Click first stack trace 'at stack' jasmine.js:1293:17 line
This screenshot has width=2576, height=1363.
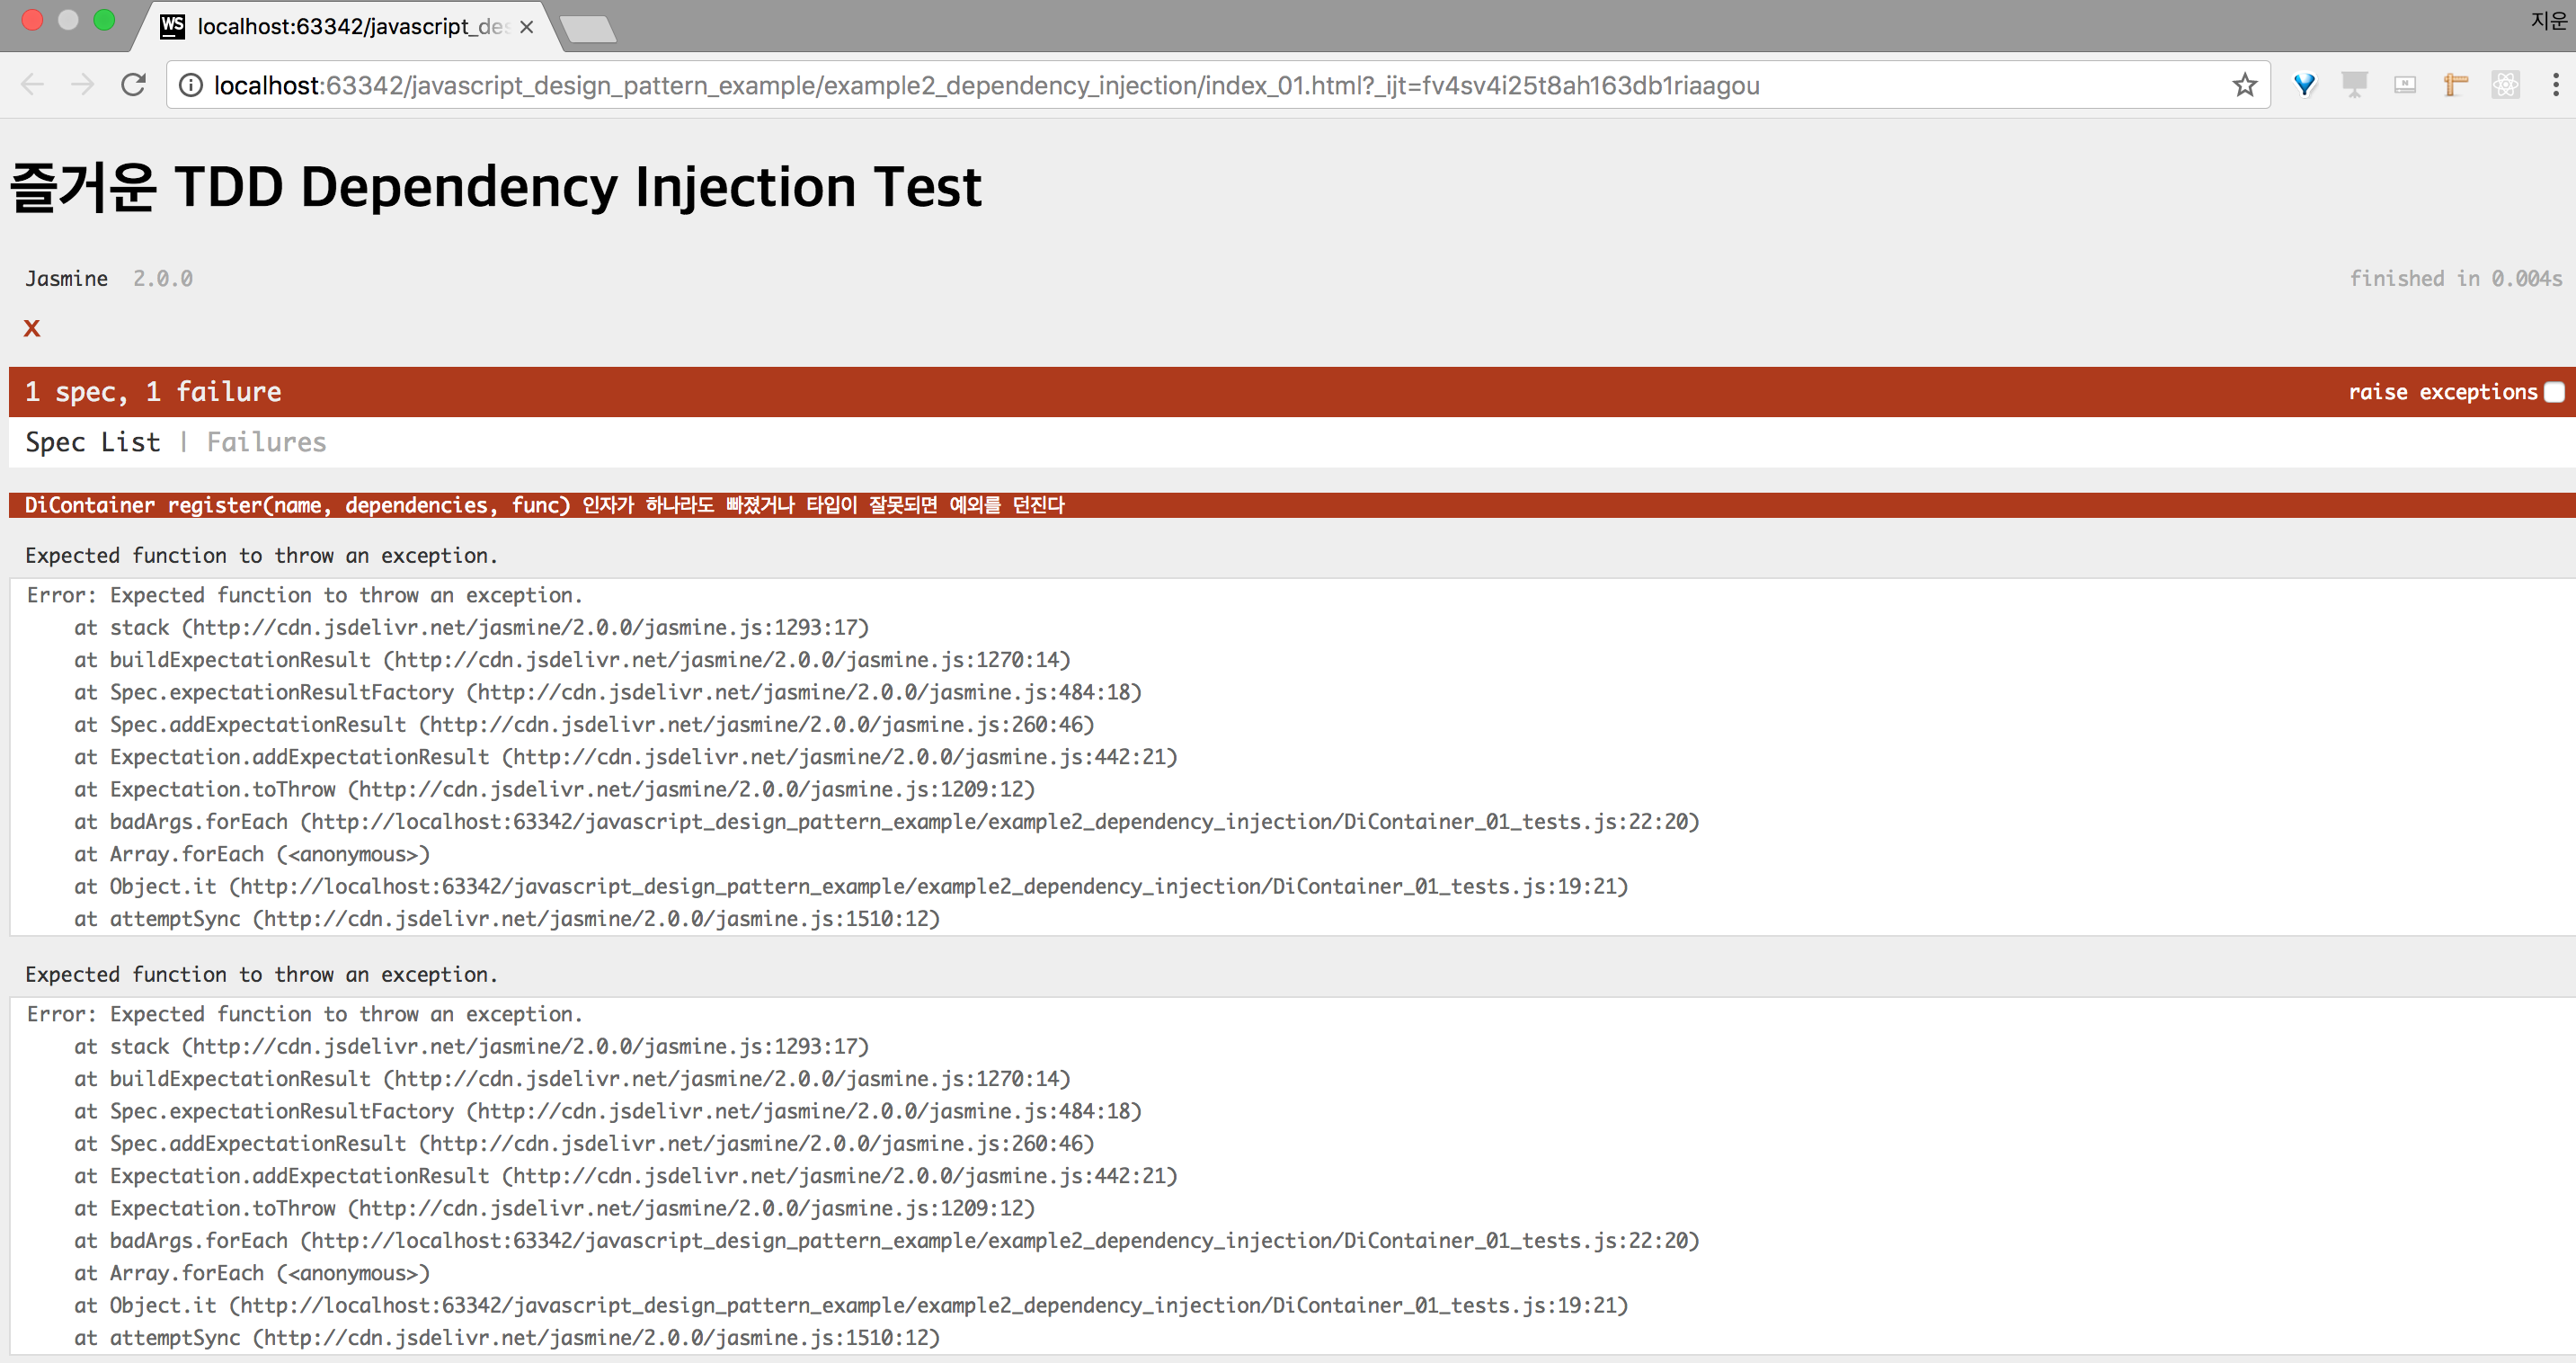click(471, 627)
